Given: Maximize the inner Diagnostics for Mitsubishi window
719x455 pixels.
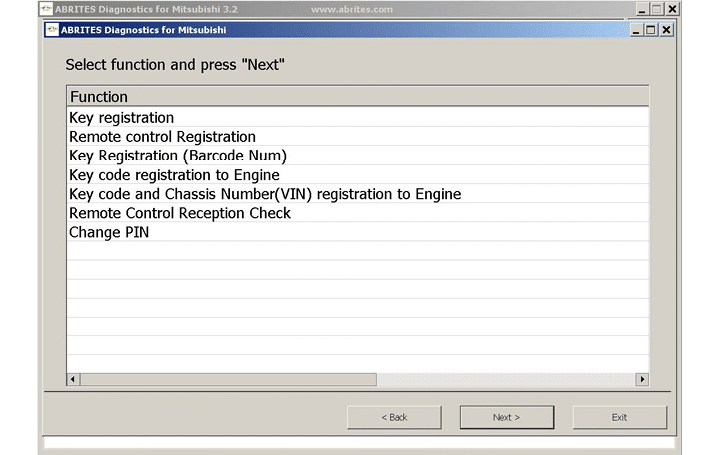Looking at the screenshot, I should click(x=651, y=30).
